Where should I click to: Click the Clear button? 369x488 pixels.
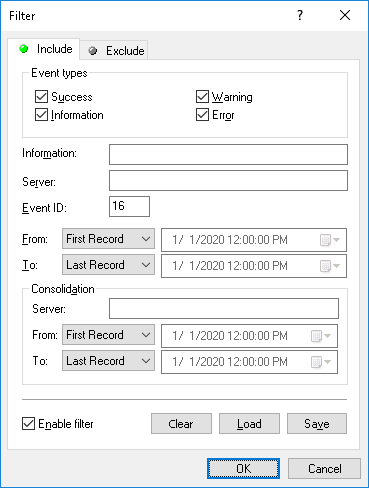(181, 424)
